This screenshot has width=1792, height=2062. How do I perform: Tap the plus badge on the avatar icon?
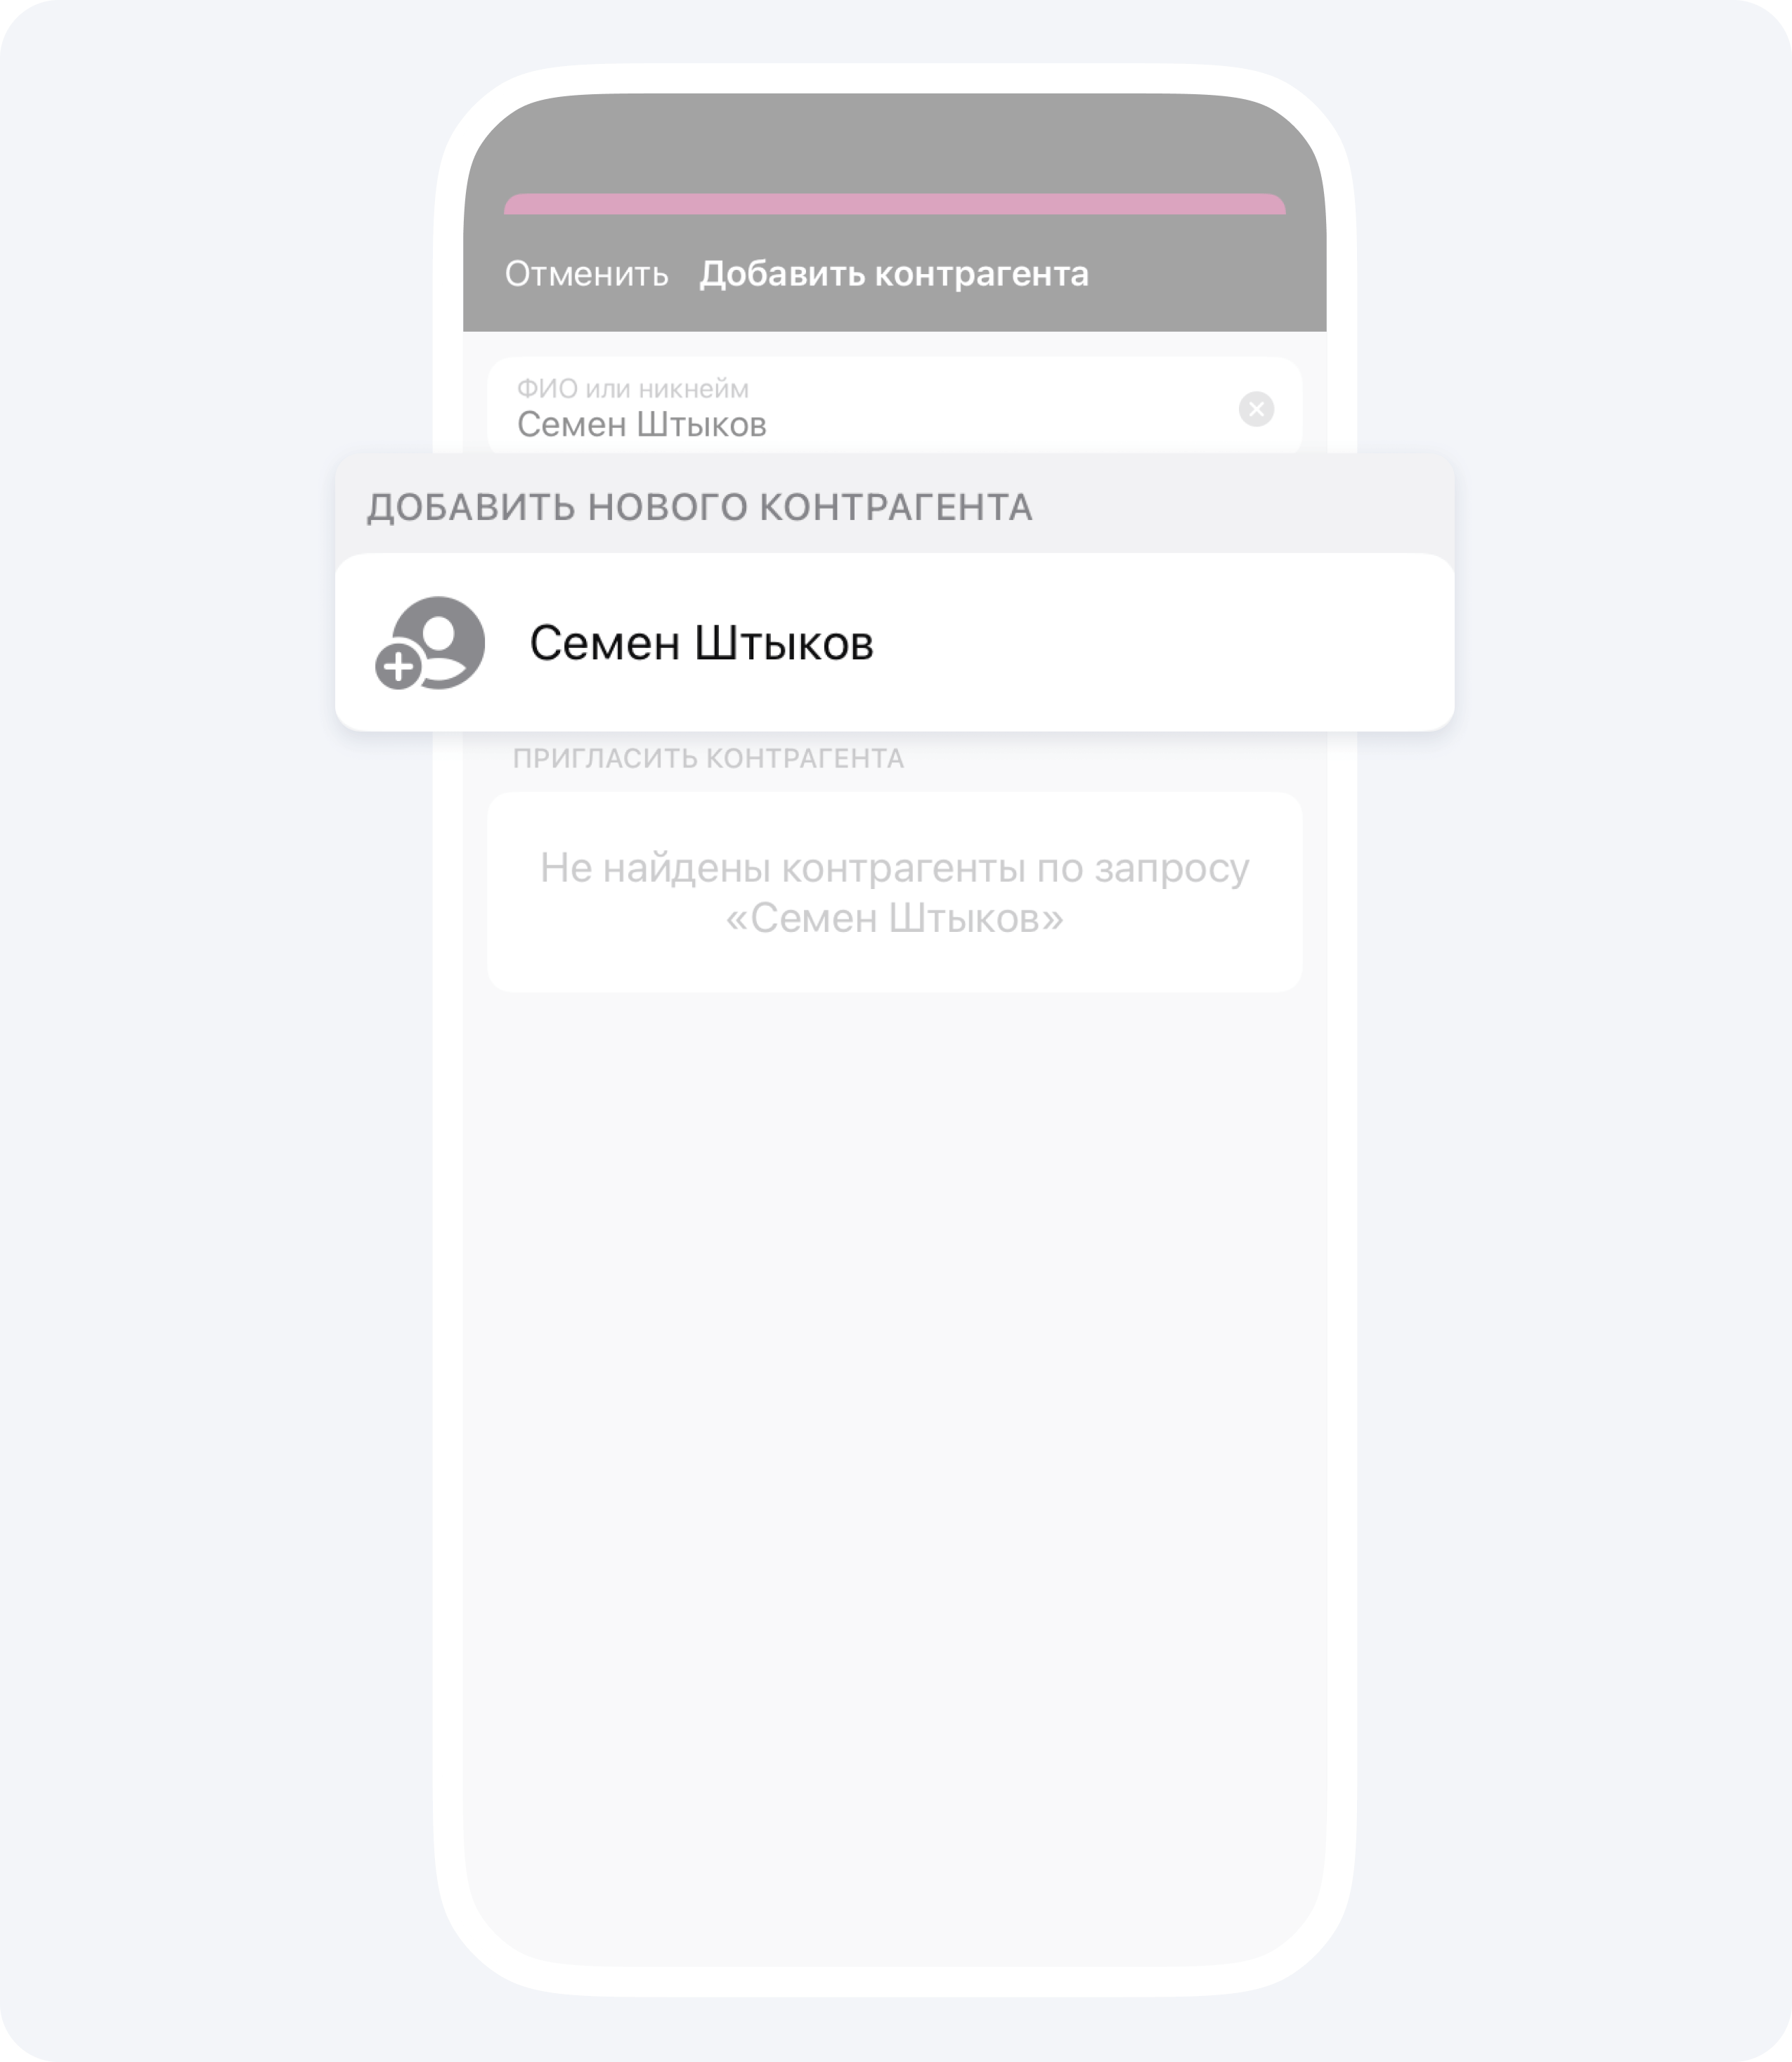pos(399,667)
